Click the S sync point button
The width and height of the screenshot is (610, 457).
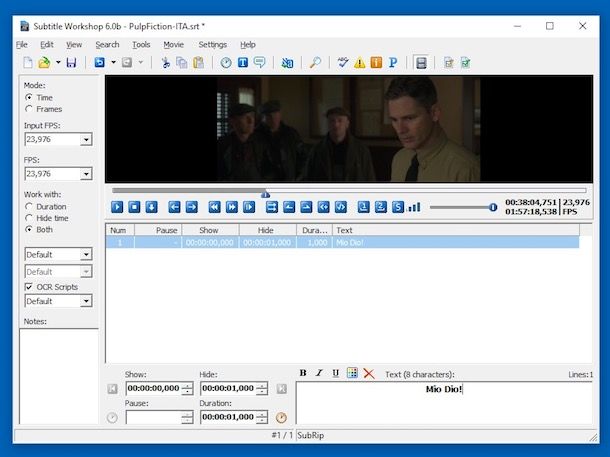pos(398,207)
